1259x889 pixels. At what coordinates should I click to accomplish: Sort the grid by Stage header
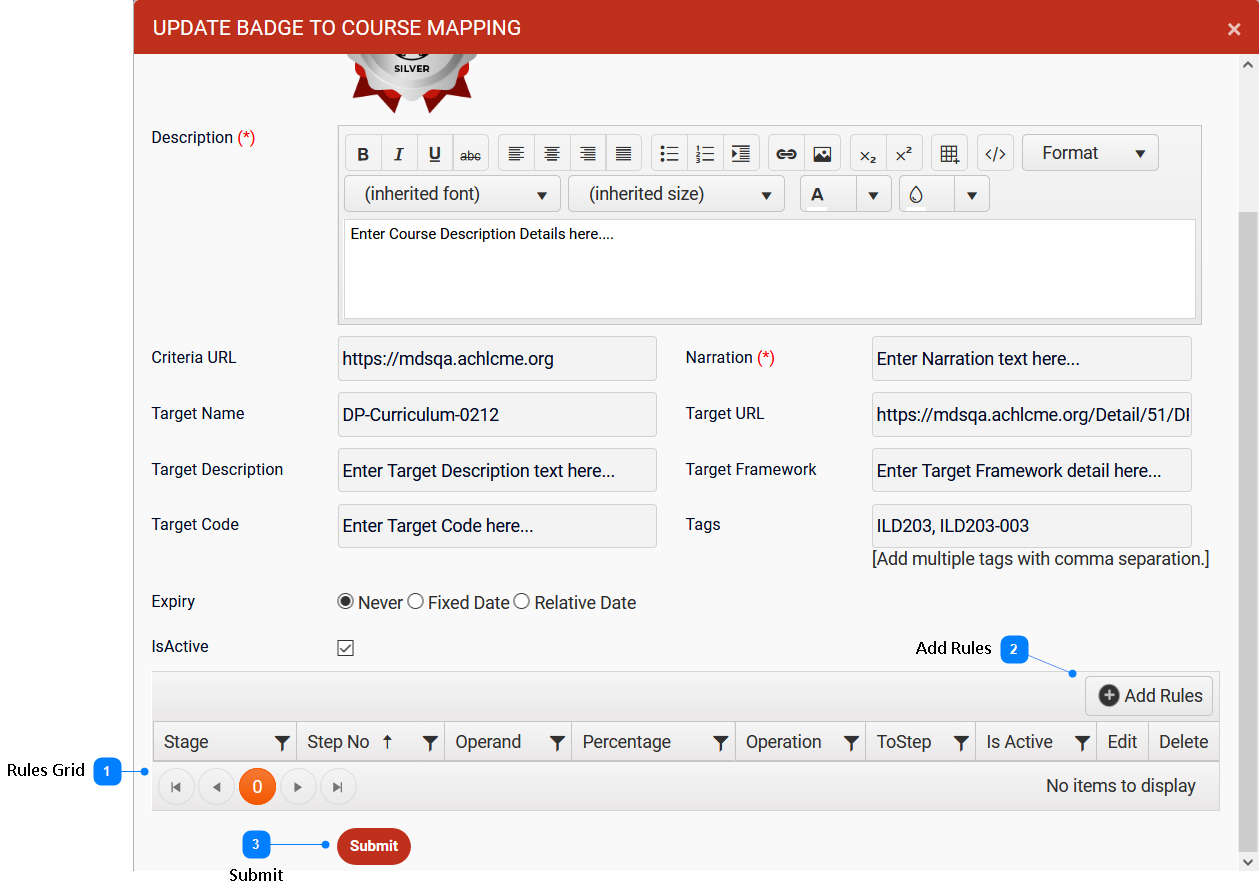186,742
